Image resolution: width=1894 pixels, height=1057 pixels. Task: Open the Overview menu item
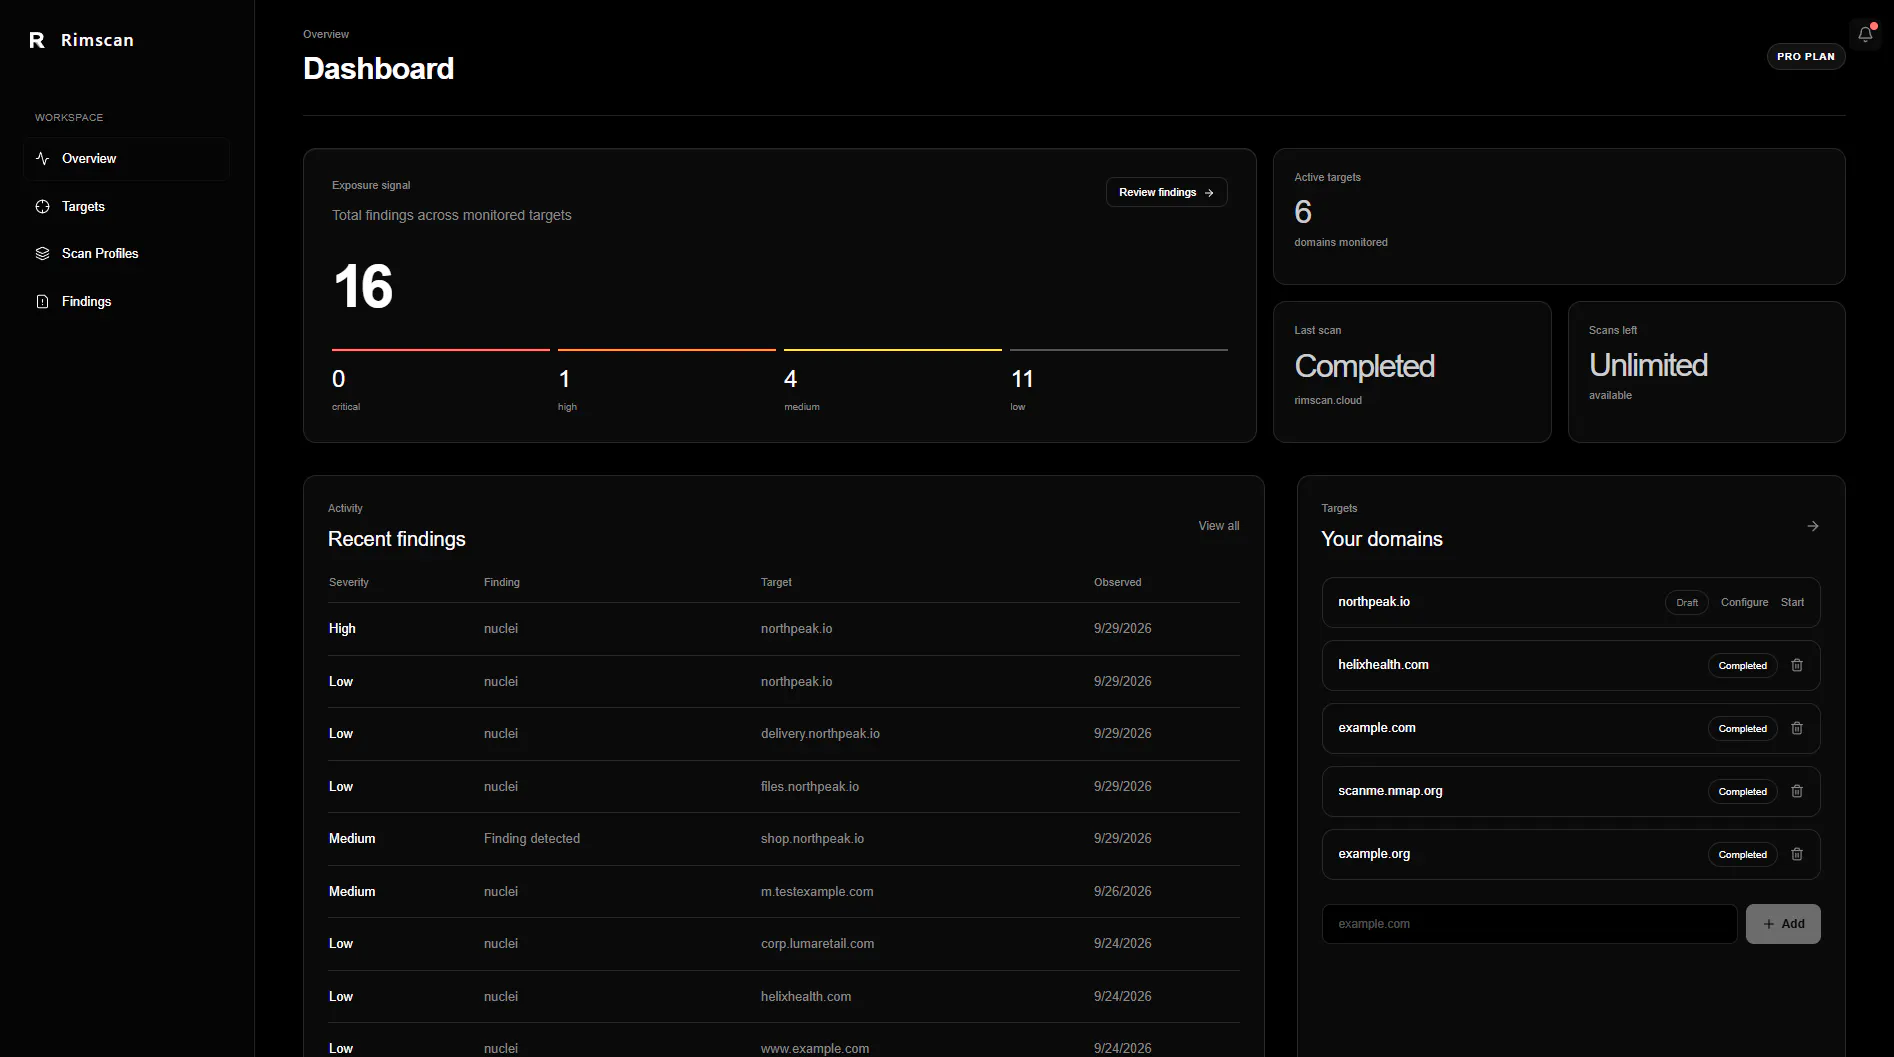[x=127, y=158]
